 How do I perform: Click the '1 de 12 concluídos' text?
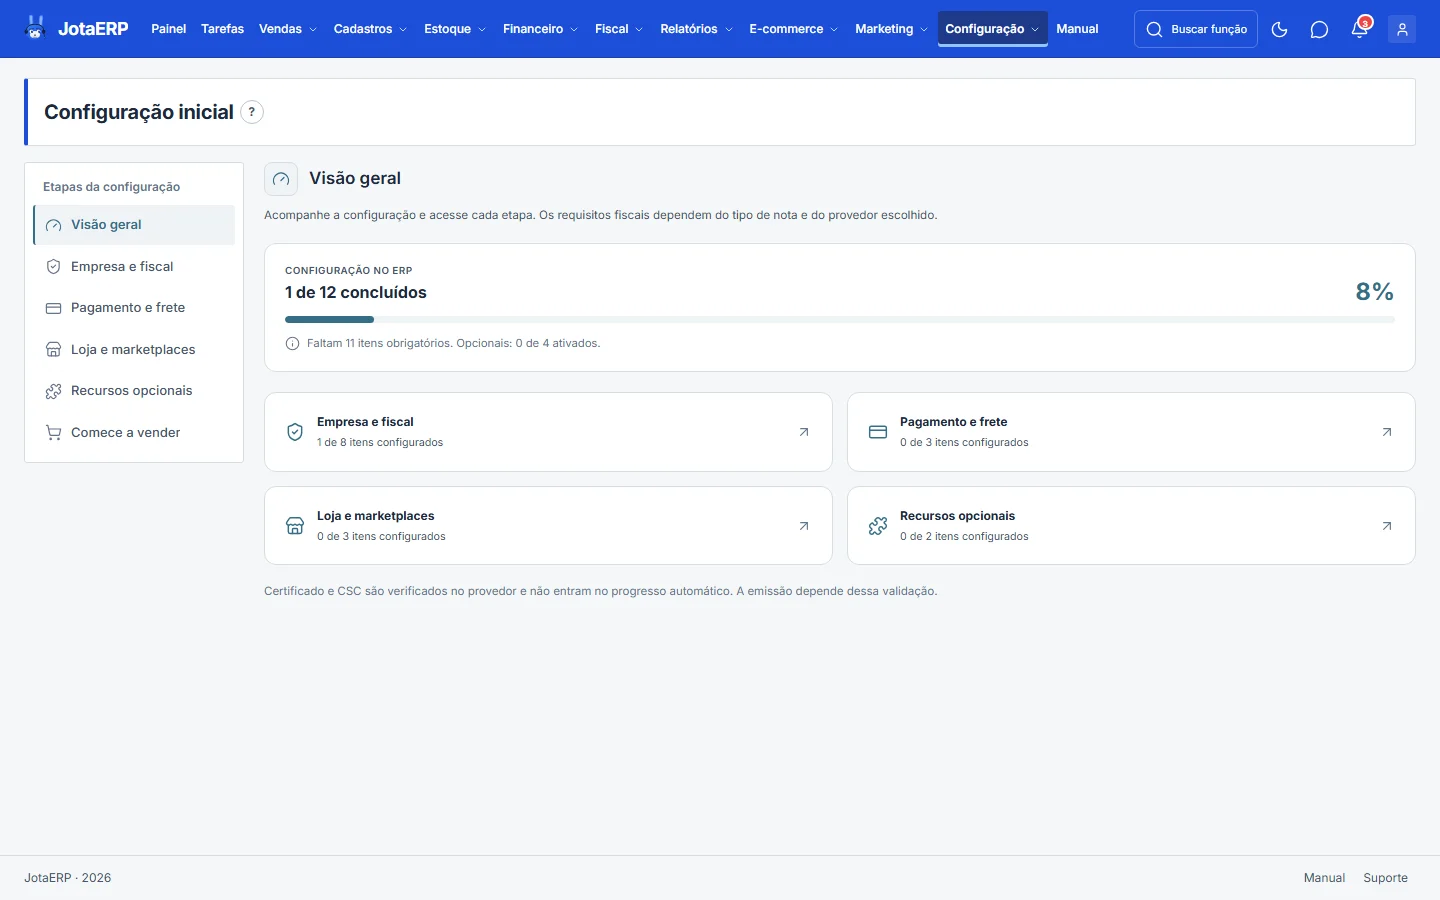356,293
